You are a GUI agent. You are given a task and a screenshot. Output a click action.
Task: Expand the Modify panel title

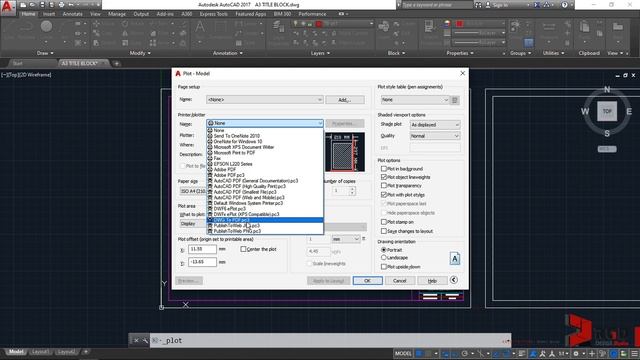tap(140, 53)
